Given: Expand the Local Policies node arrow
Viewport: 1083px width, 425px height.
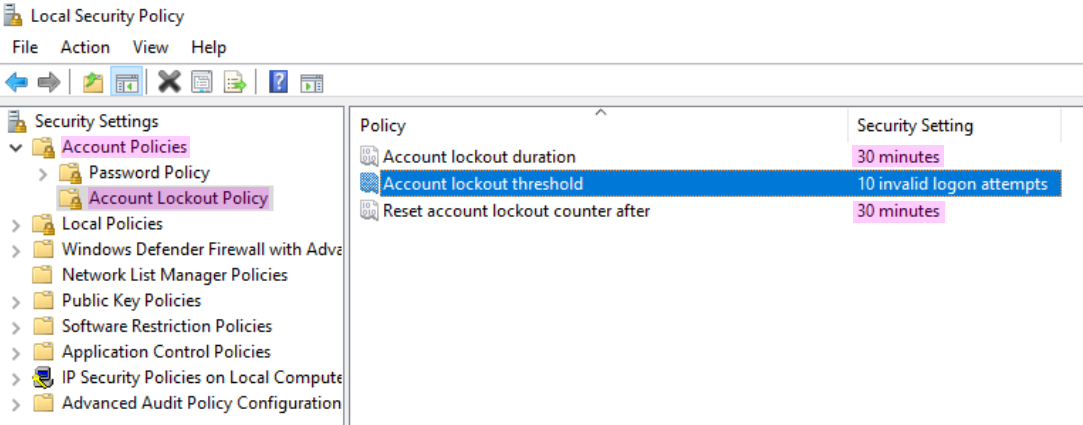Looking at the screenshot, I should (17, 224).
